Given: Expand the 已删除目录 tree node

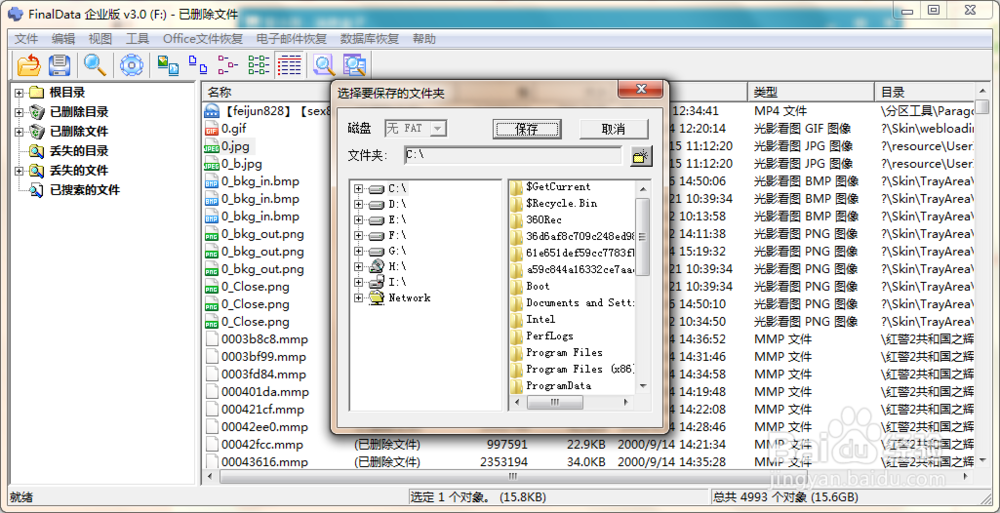Looking at the screenshot, I should (x=19, y=112).
